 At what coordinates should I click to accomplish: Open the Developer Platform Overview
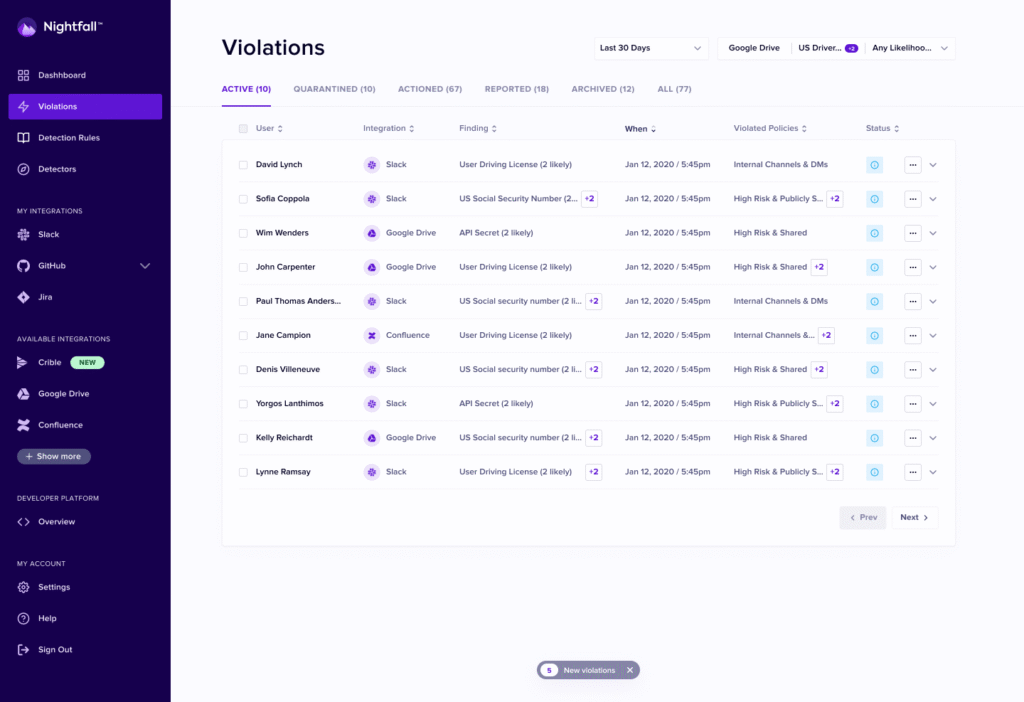(x=56, y=522)
